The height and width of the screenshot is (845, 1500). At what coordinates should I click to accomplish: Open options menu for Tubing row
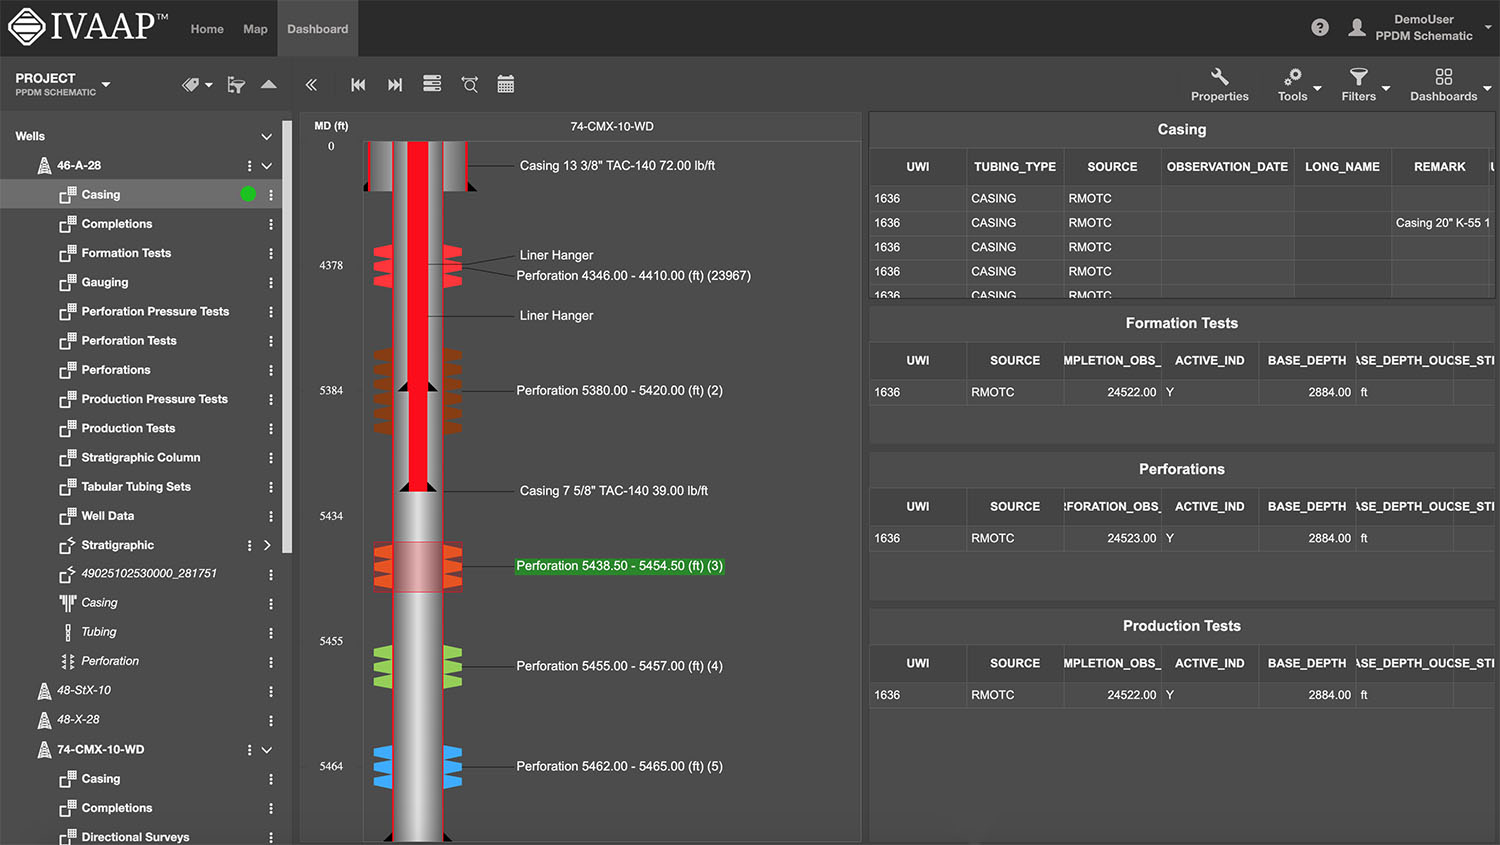pos(271,633)
